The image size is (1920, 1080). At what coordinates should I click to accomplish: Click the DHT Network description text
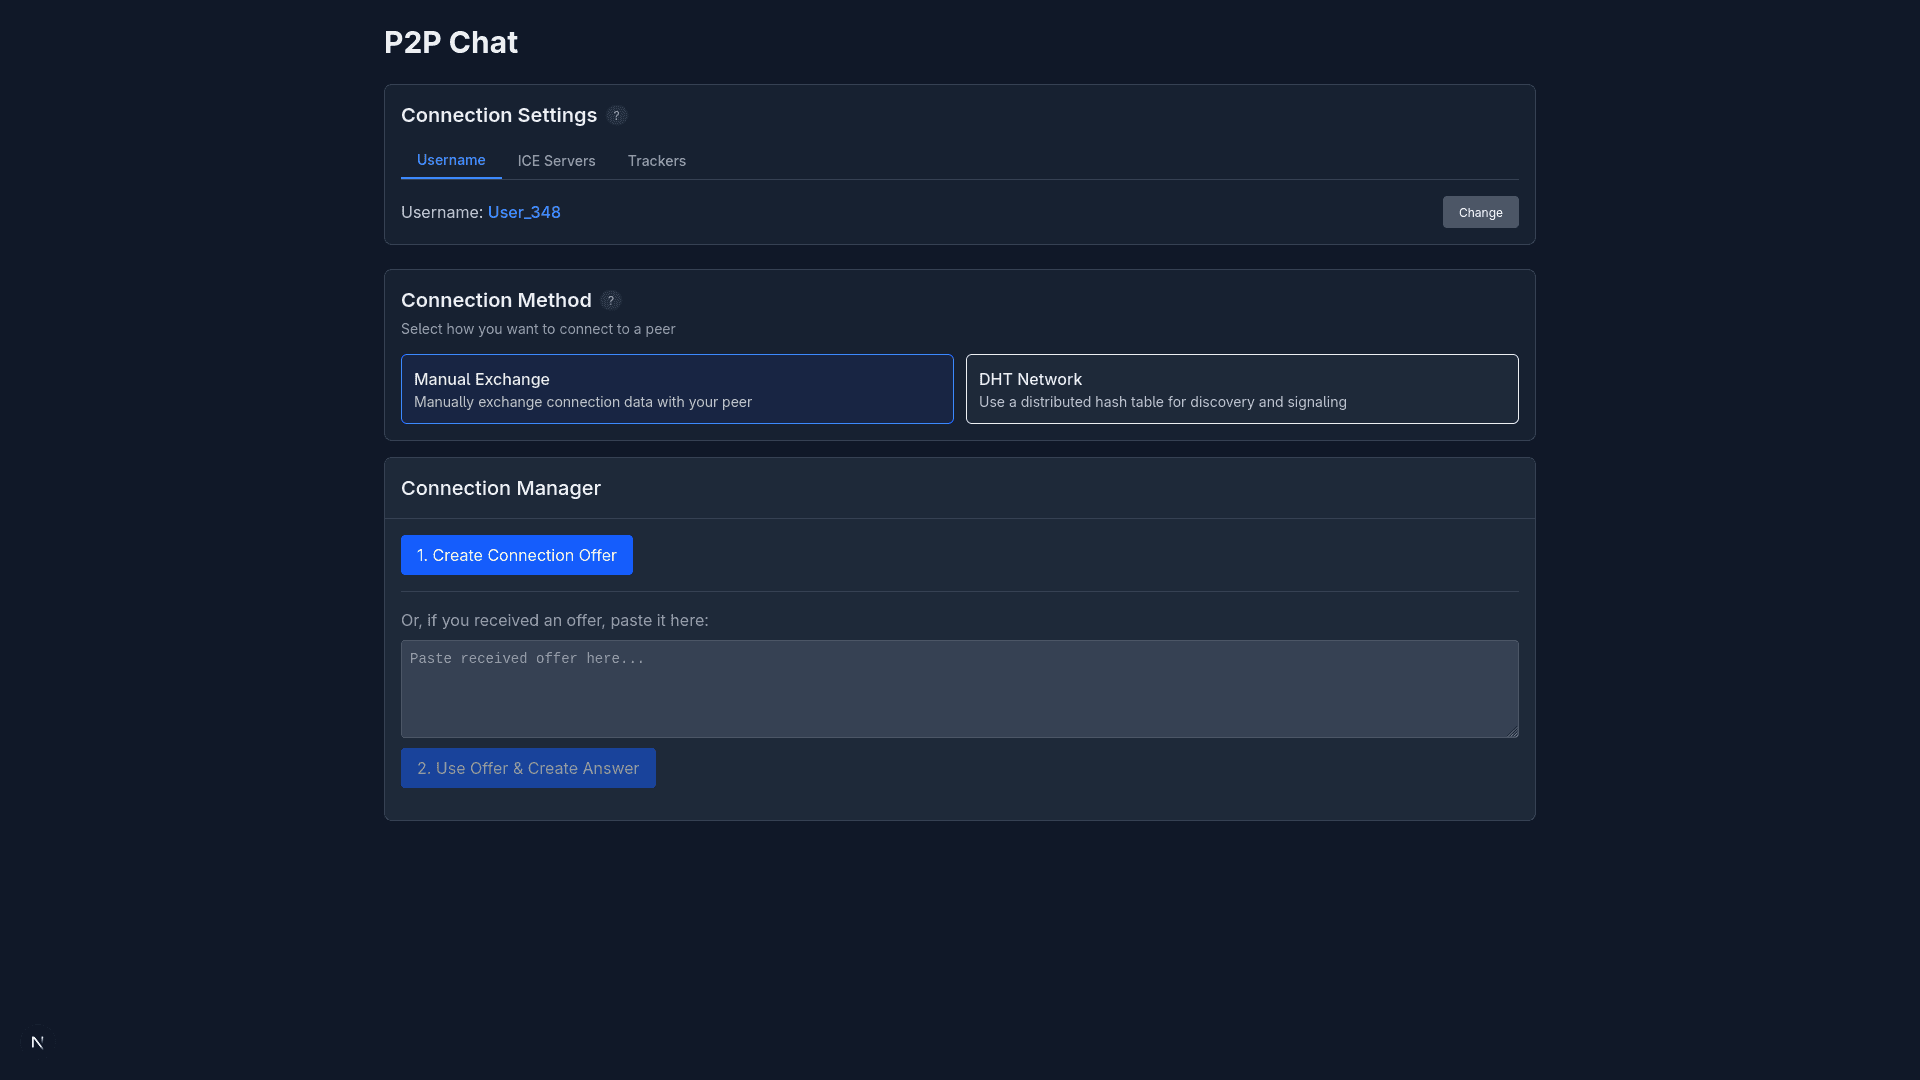(1162, 402)
